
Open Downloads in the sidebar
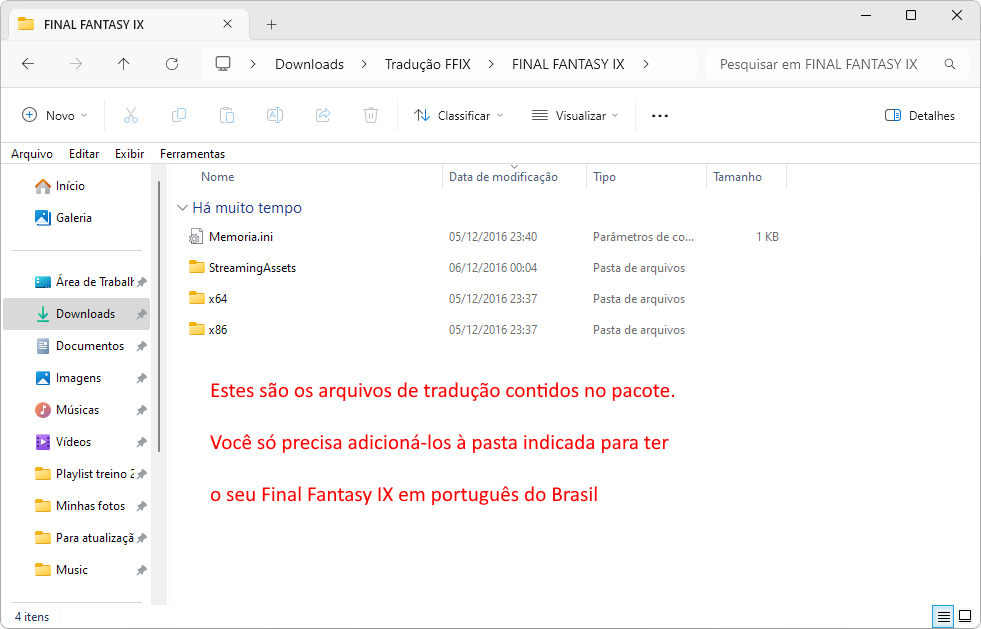76,314
